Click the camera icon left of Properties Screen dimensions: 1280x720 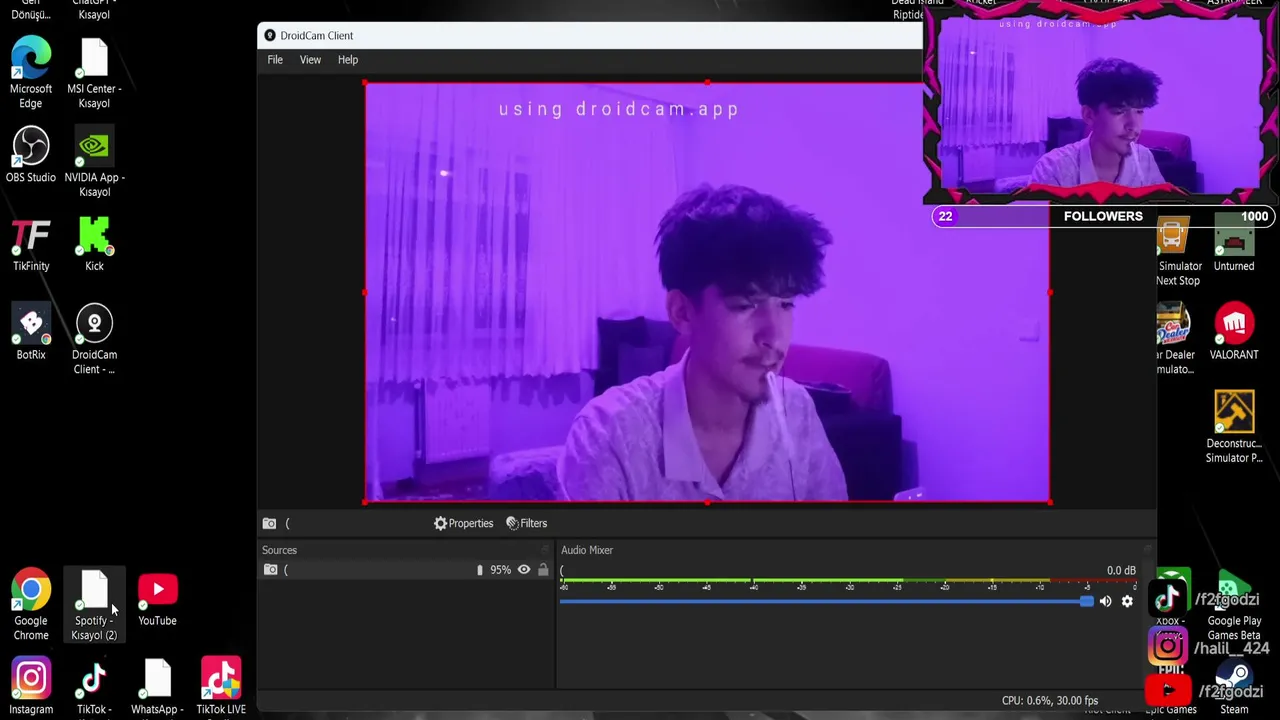click(x=269, y=523)
